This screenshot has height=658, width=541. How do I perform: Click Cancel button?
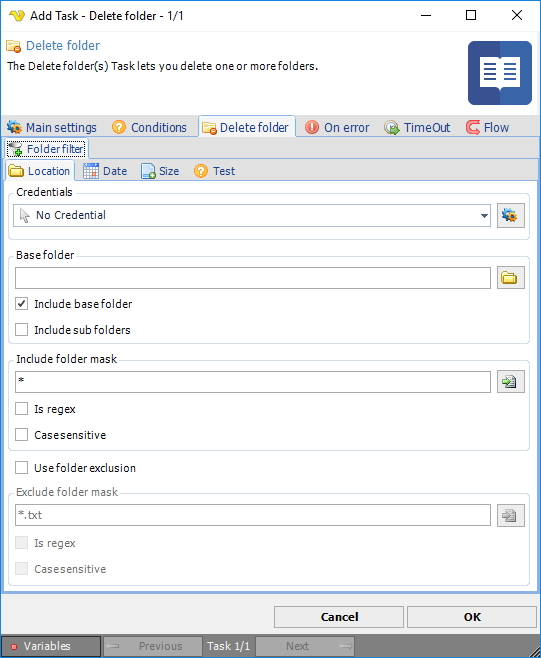339,617
